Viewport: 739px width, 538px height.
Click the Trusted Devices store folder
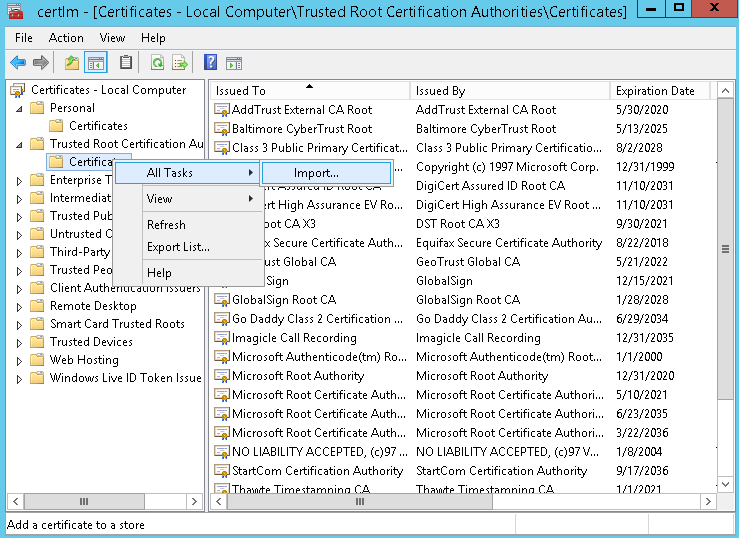click(x=91, y=342)
